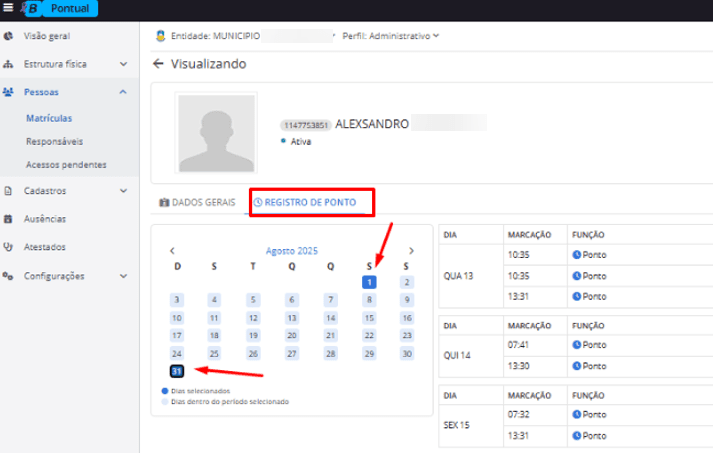Screen dimensions: 713x453
Task: Go to next month in calendar
Action: tap(411, 251)
